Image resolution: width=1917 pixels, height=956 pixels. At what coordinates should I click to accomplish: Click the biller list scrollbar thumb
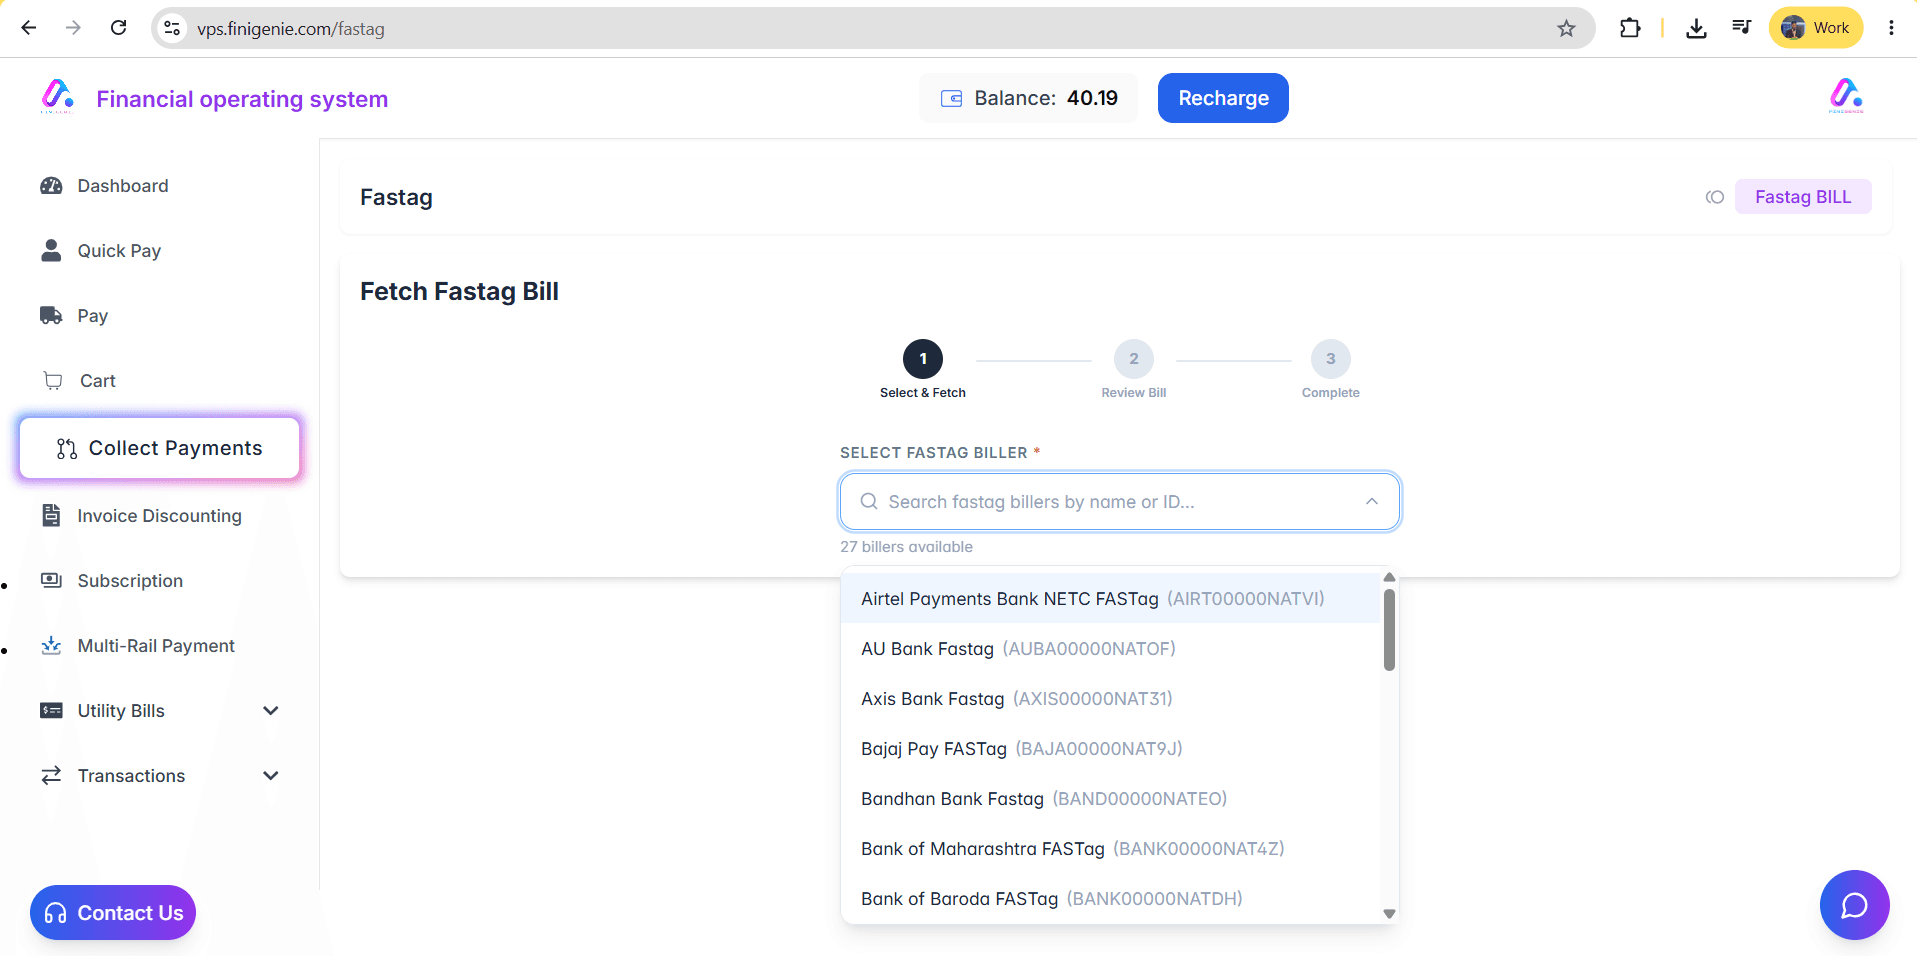[1389, 630]
